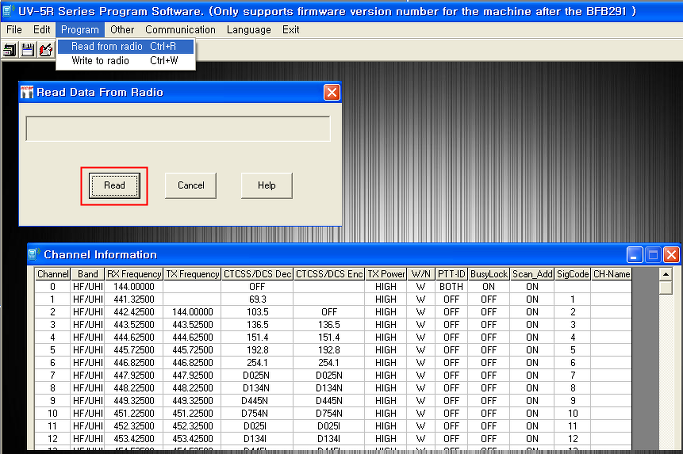Select the BusyLock ON cell in channel 0
This screenshot has width=683, height=454.
pyautogui.click(x=489, y=287)
